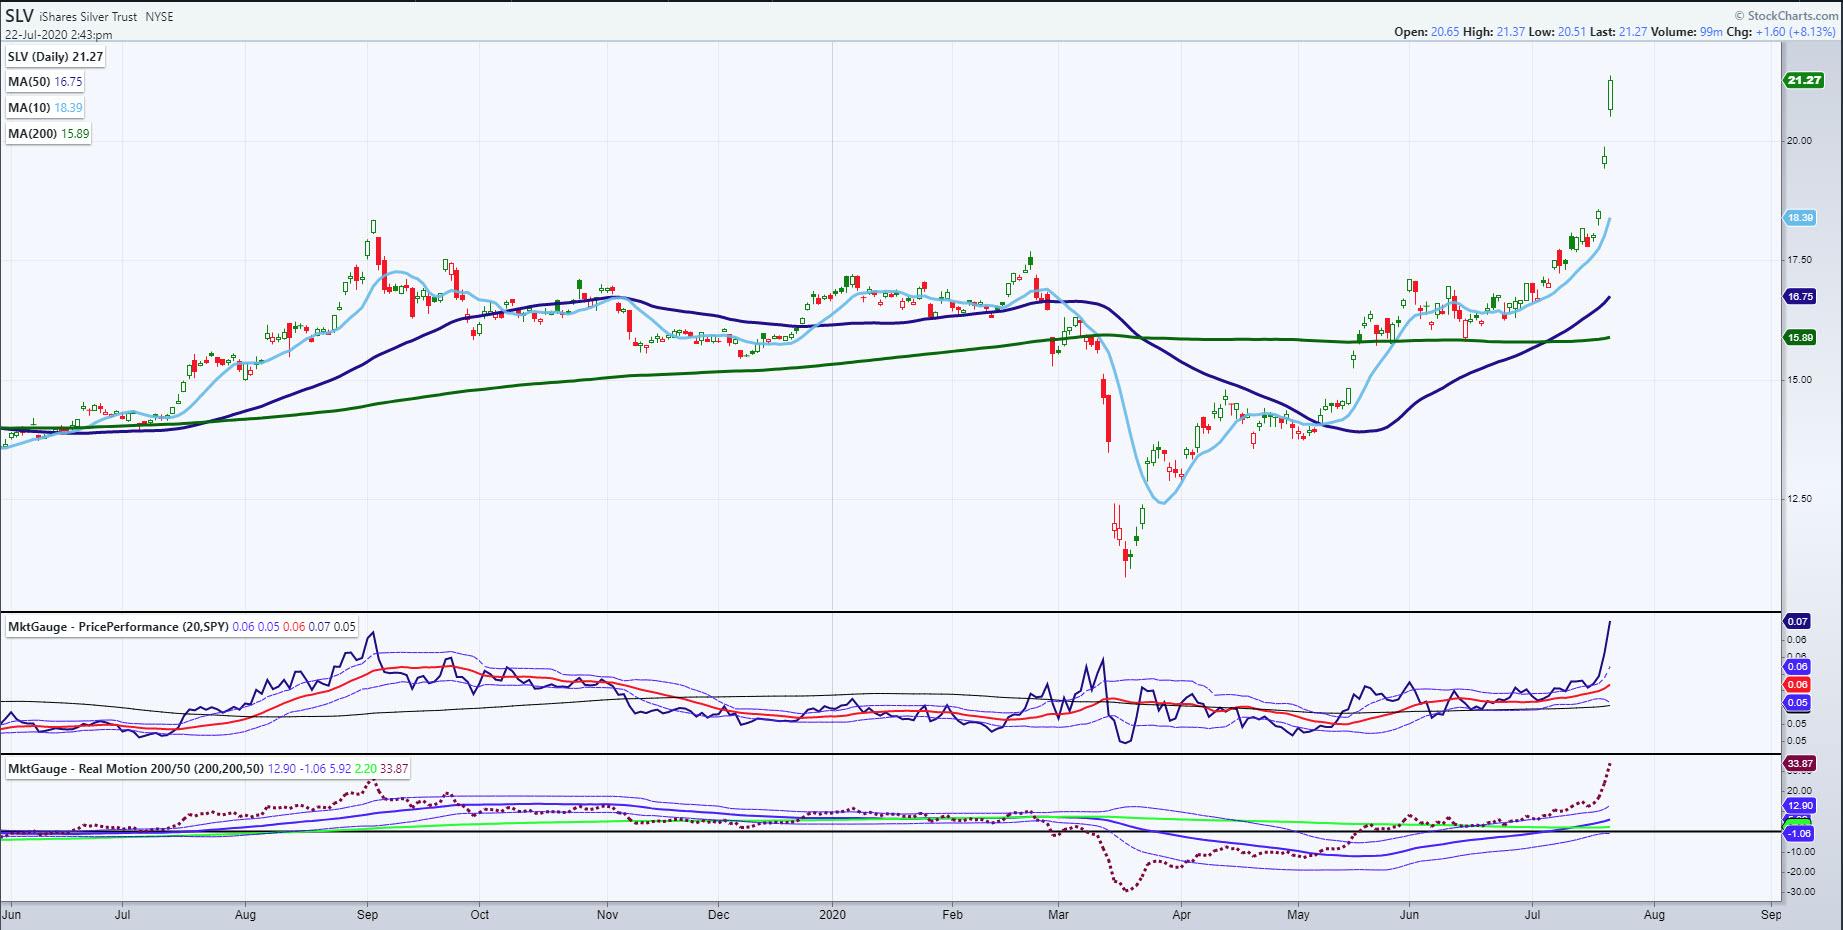Click the dark blue 16.75 axis tag
Viewport: 1843px width, 930px height.
(x=1800, y=297)
